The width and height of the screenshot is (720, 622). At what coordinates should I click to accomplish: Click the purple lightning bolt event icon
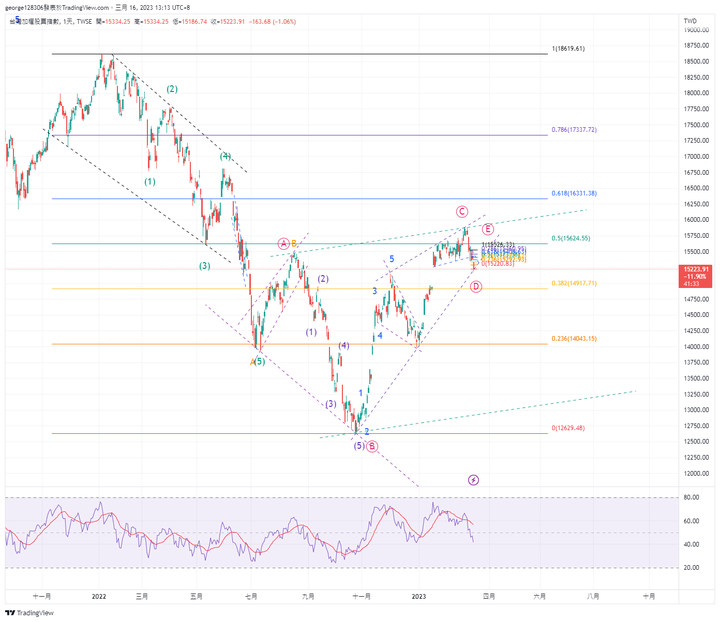tap(473, 480)
